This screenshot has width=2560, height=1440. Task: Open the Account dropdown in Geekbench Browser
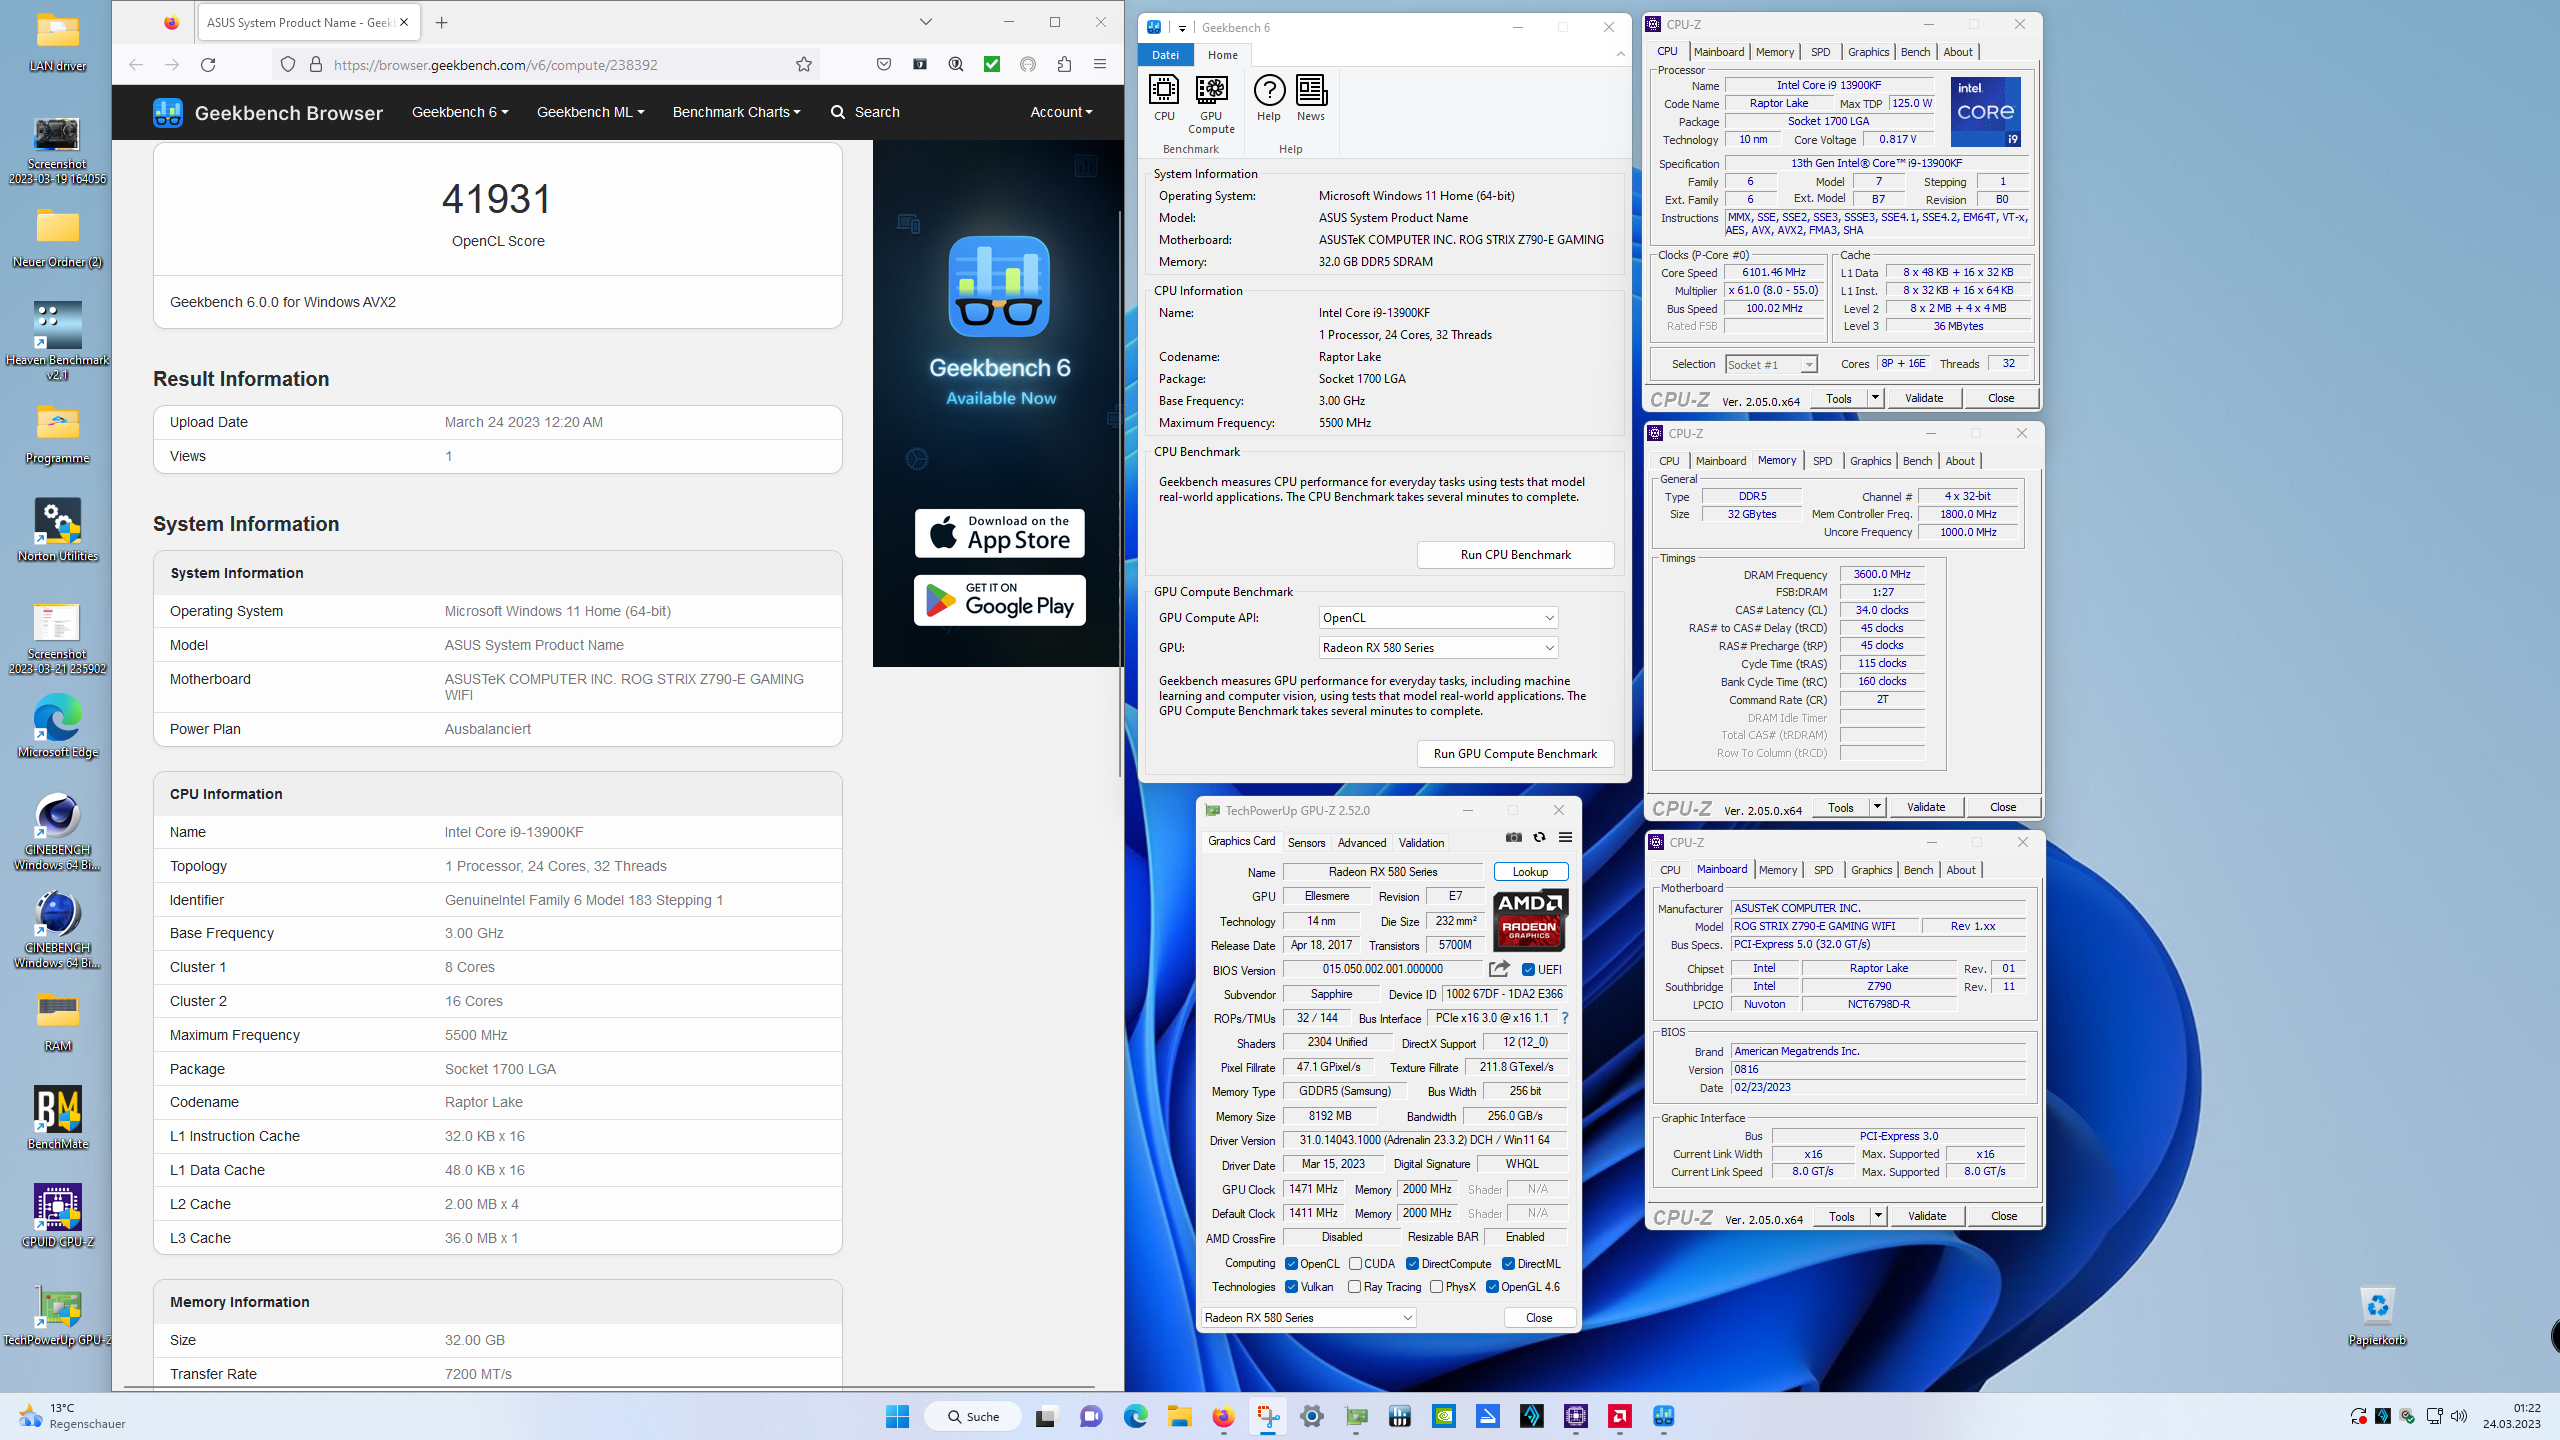[x=1061, y=112]
